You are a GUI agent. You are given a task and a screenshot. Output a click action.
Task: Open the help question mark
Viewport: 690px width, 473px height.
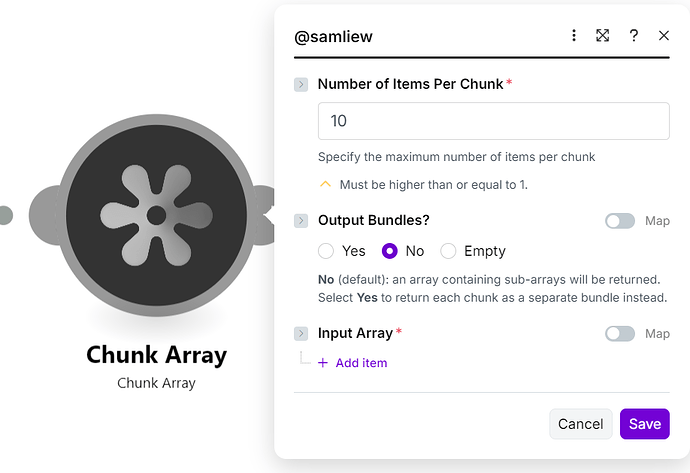[x=634, y=35]
